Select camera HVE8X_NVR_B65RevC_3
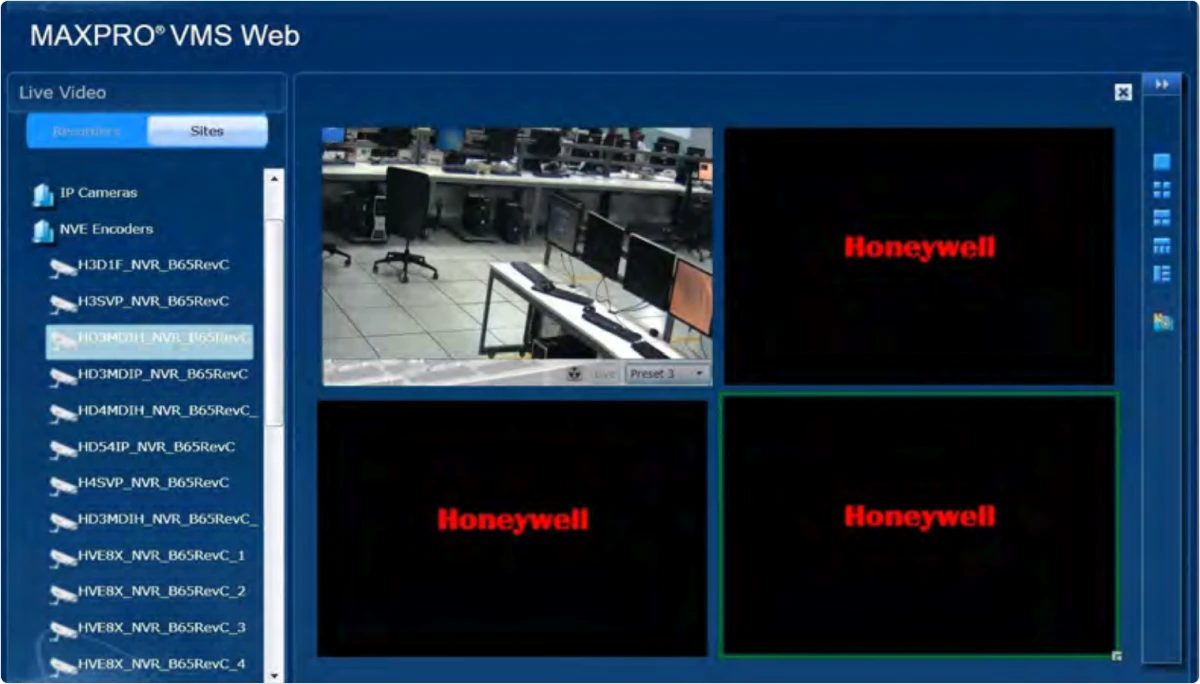The height and width of the screenshot is (684, 1200). point(161,627)
